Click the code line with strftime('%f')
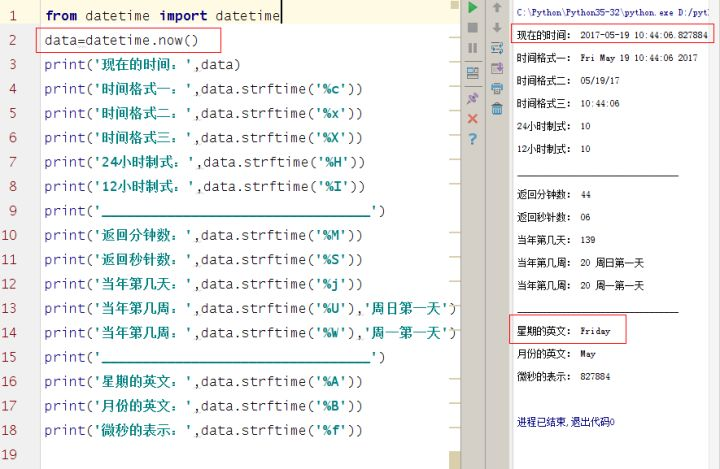 tap(203, 430)
